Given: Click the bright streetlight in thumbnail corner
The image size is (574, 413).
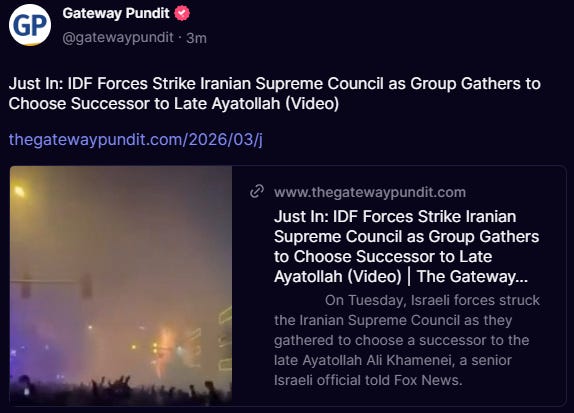Looking at the screenshot, I should coord(19,191).
